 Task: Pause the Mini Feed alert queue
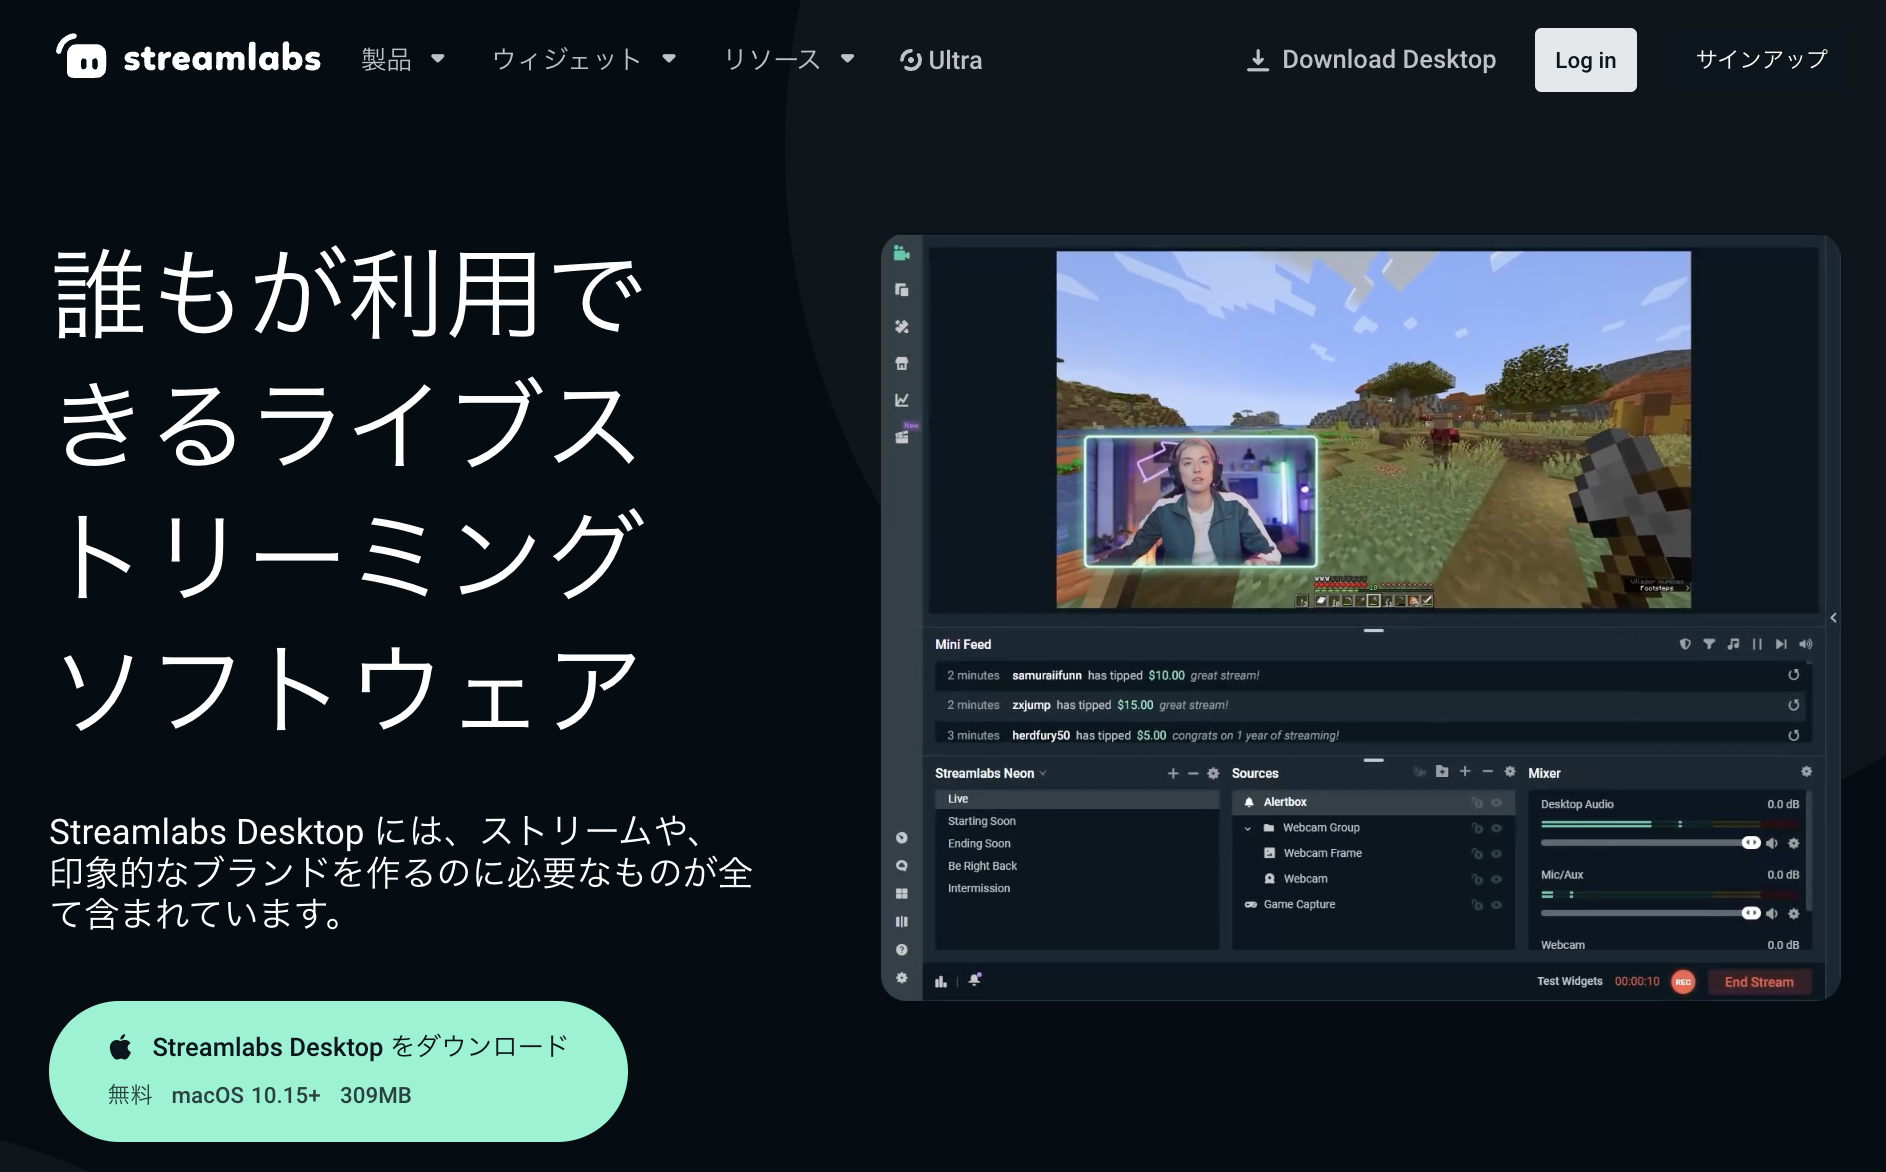(x=1757, y=645)
